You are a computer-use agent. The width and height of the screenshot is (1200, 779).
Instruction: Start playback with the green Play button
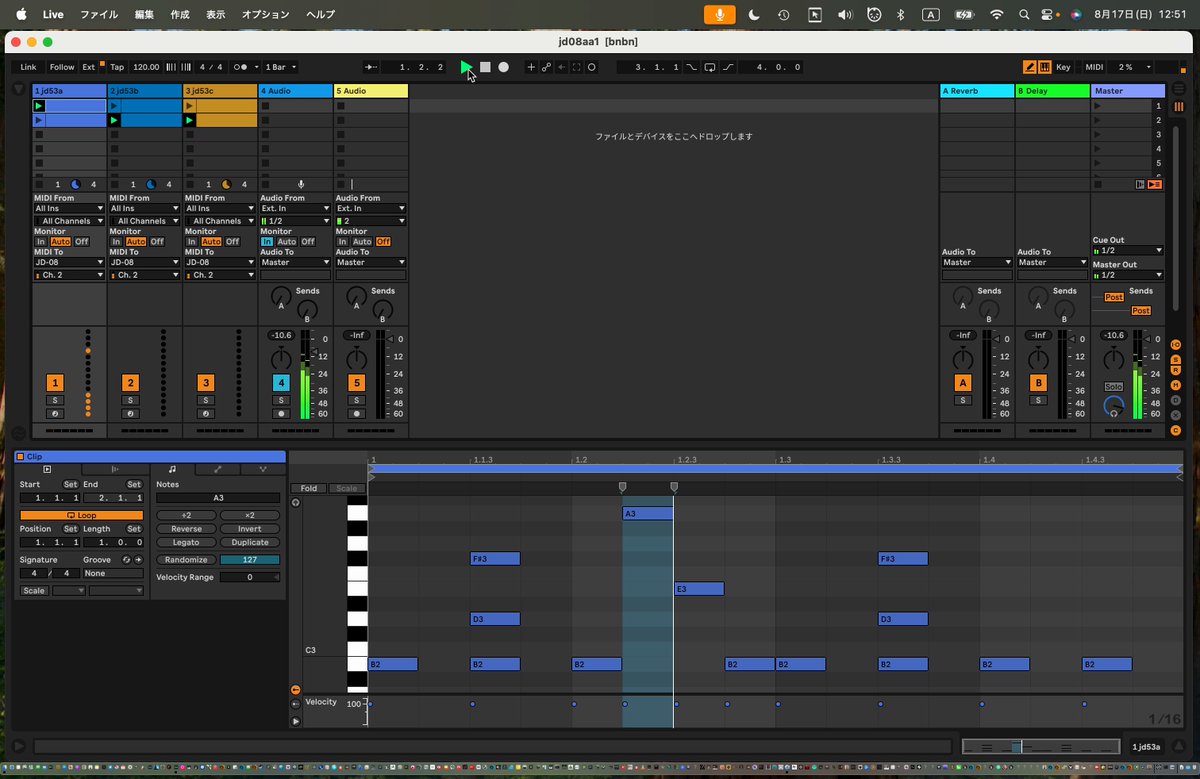466,67
